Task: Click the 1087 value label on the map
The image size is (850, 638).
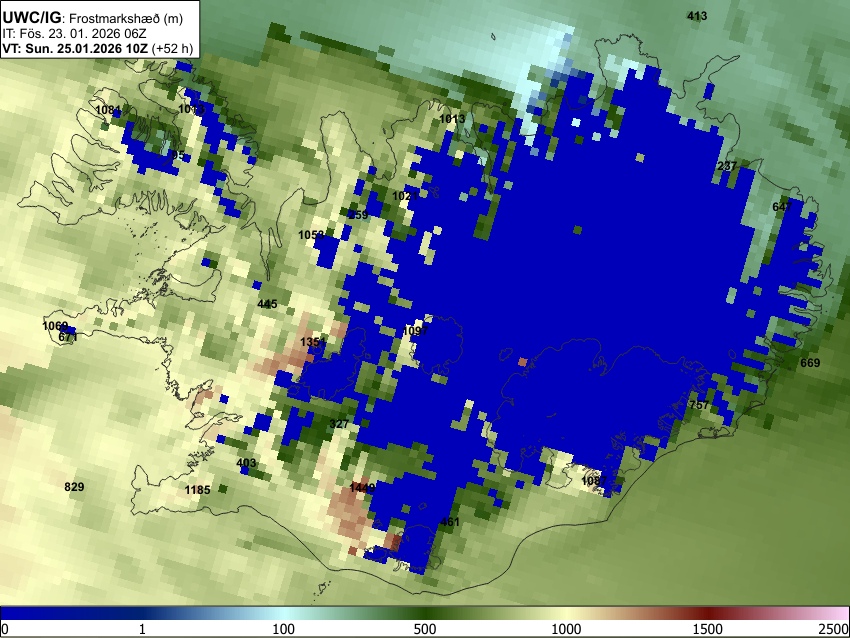Action: [x=594, y=481]
